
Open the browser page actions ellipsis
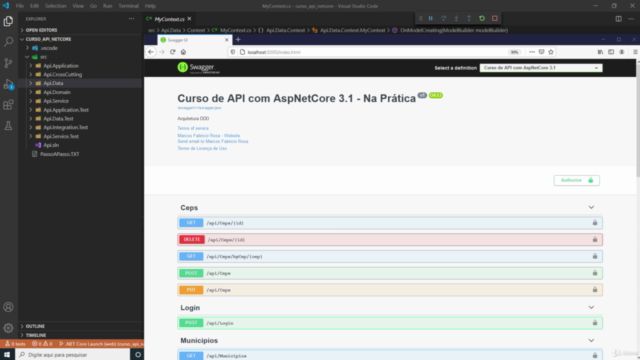[532, 52]
